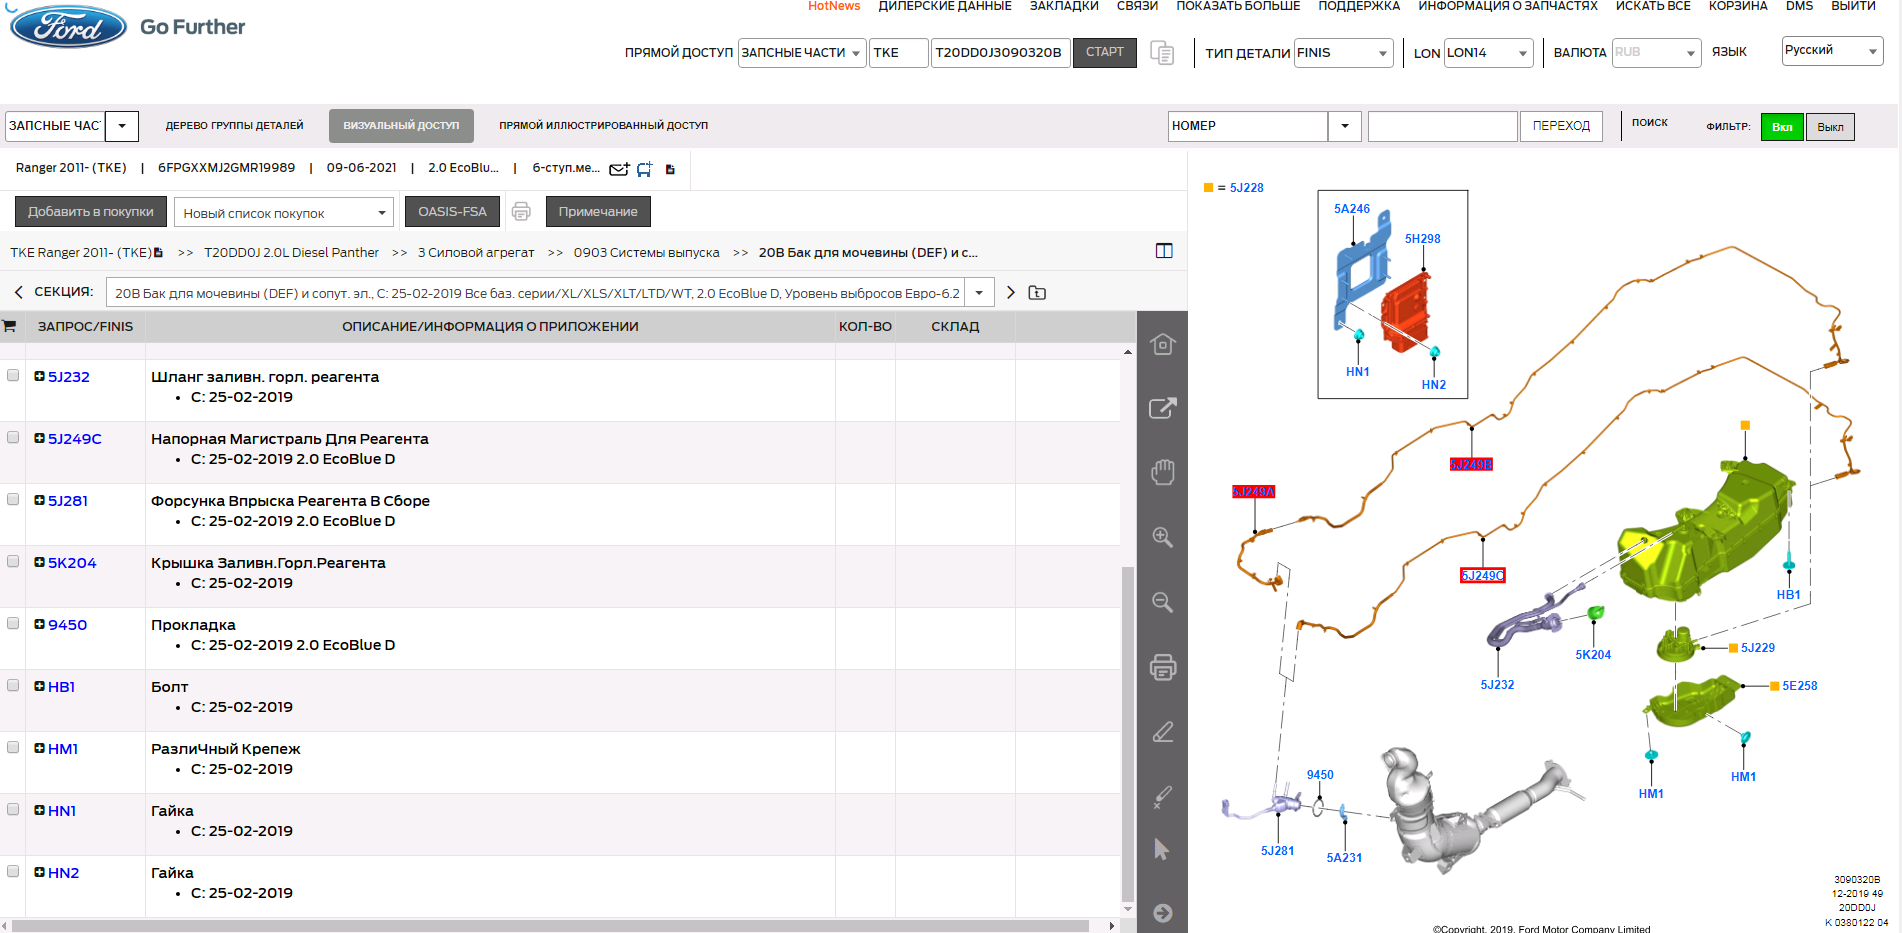Check the box for part 5J232

(x=13, y=376)
